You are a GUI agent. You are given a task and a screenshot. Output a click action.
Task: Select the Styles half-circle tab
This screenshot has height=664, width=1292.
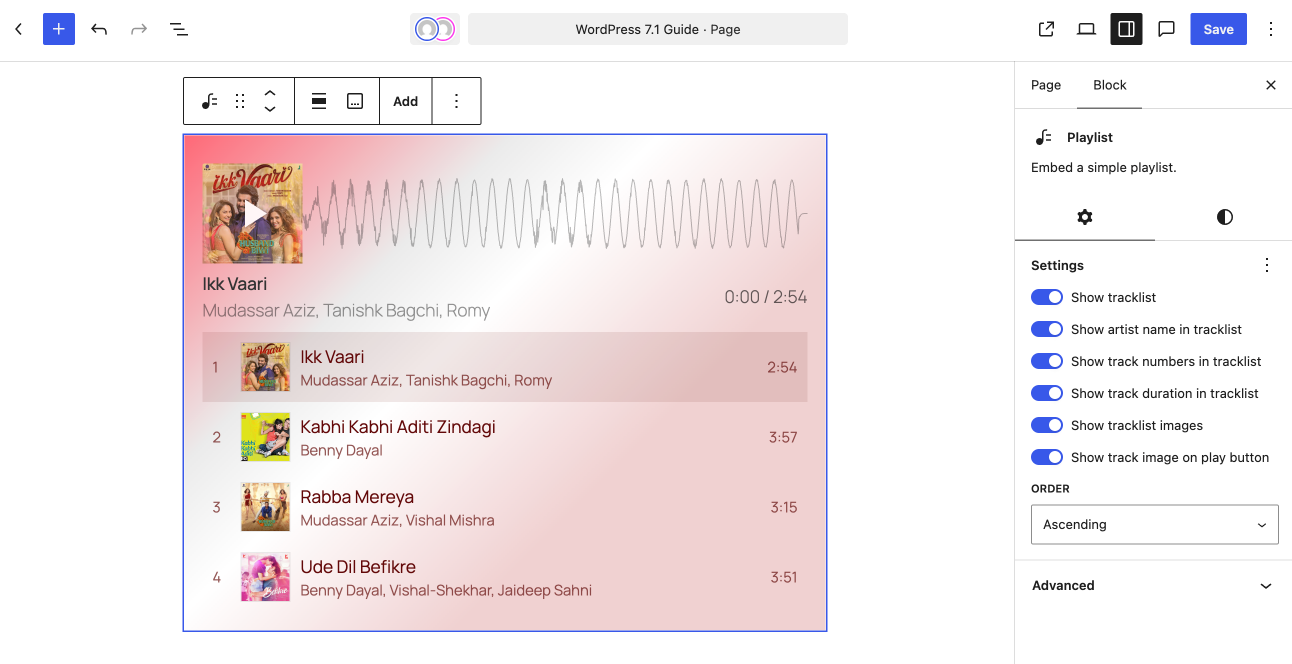(x=1225, y=217)
